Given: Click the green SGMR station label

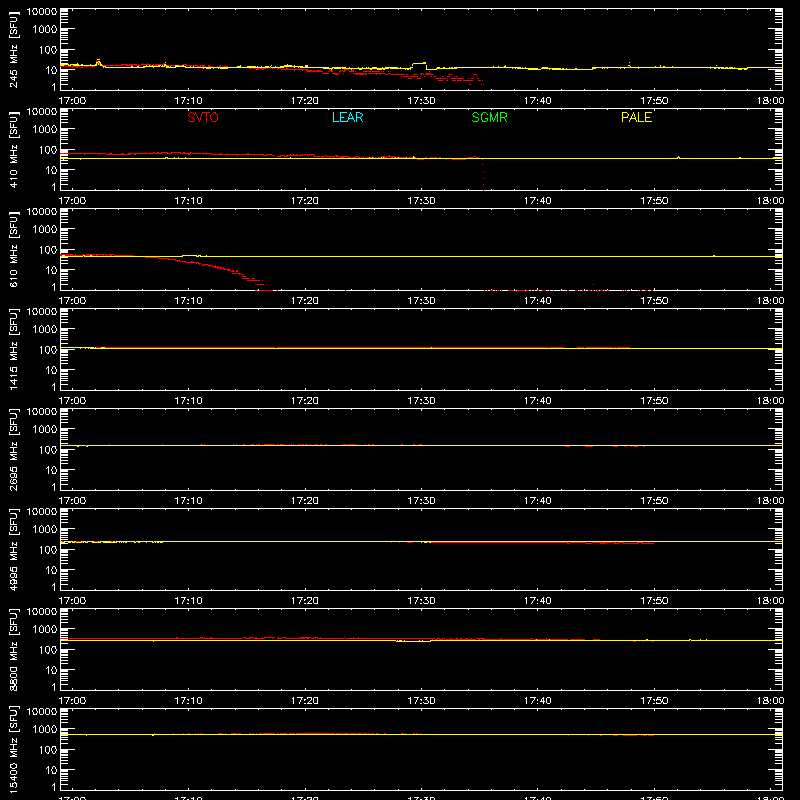Looking at the screenshot, I should (489, 117).
